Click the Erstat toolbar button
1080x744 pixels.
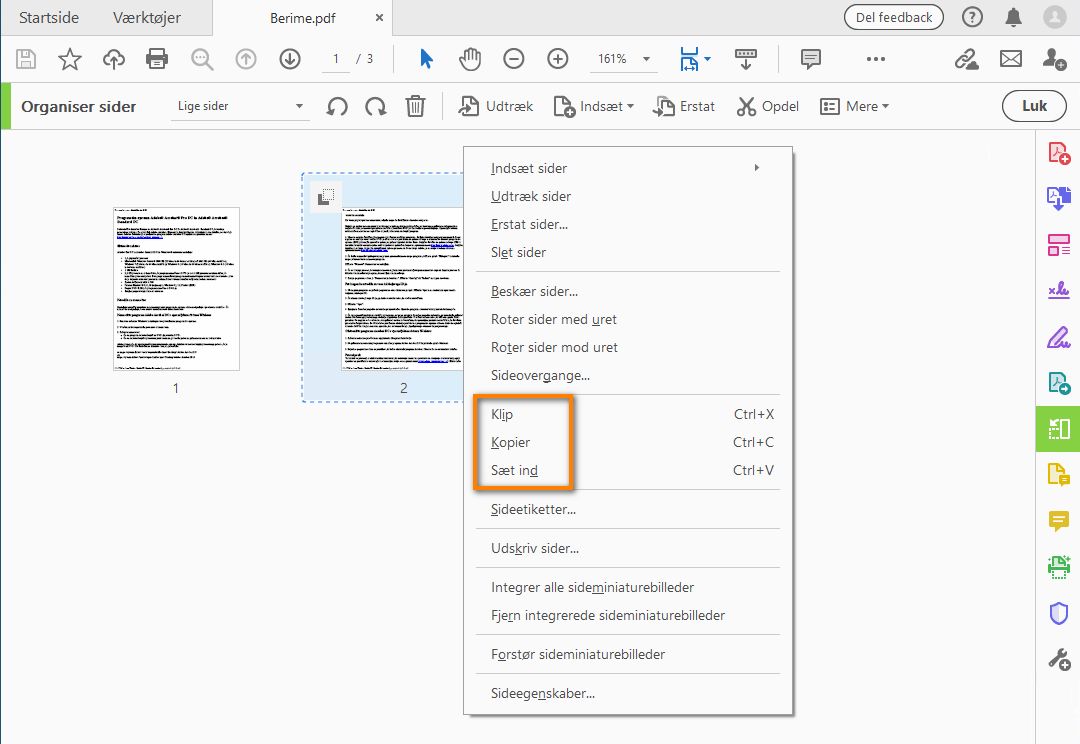pos(684,107)
